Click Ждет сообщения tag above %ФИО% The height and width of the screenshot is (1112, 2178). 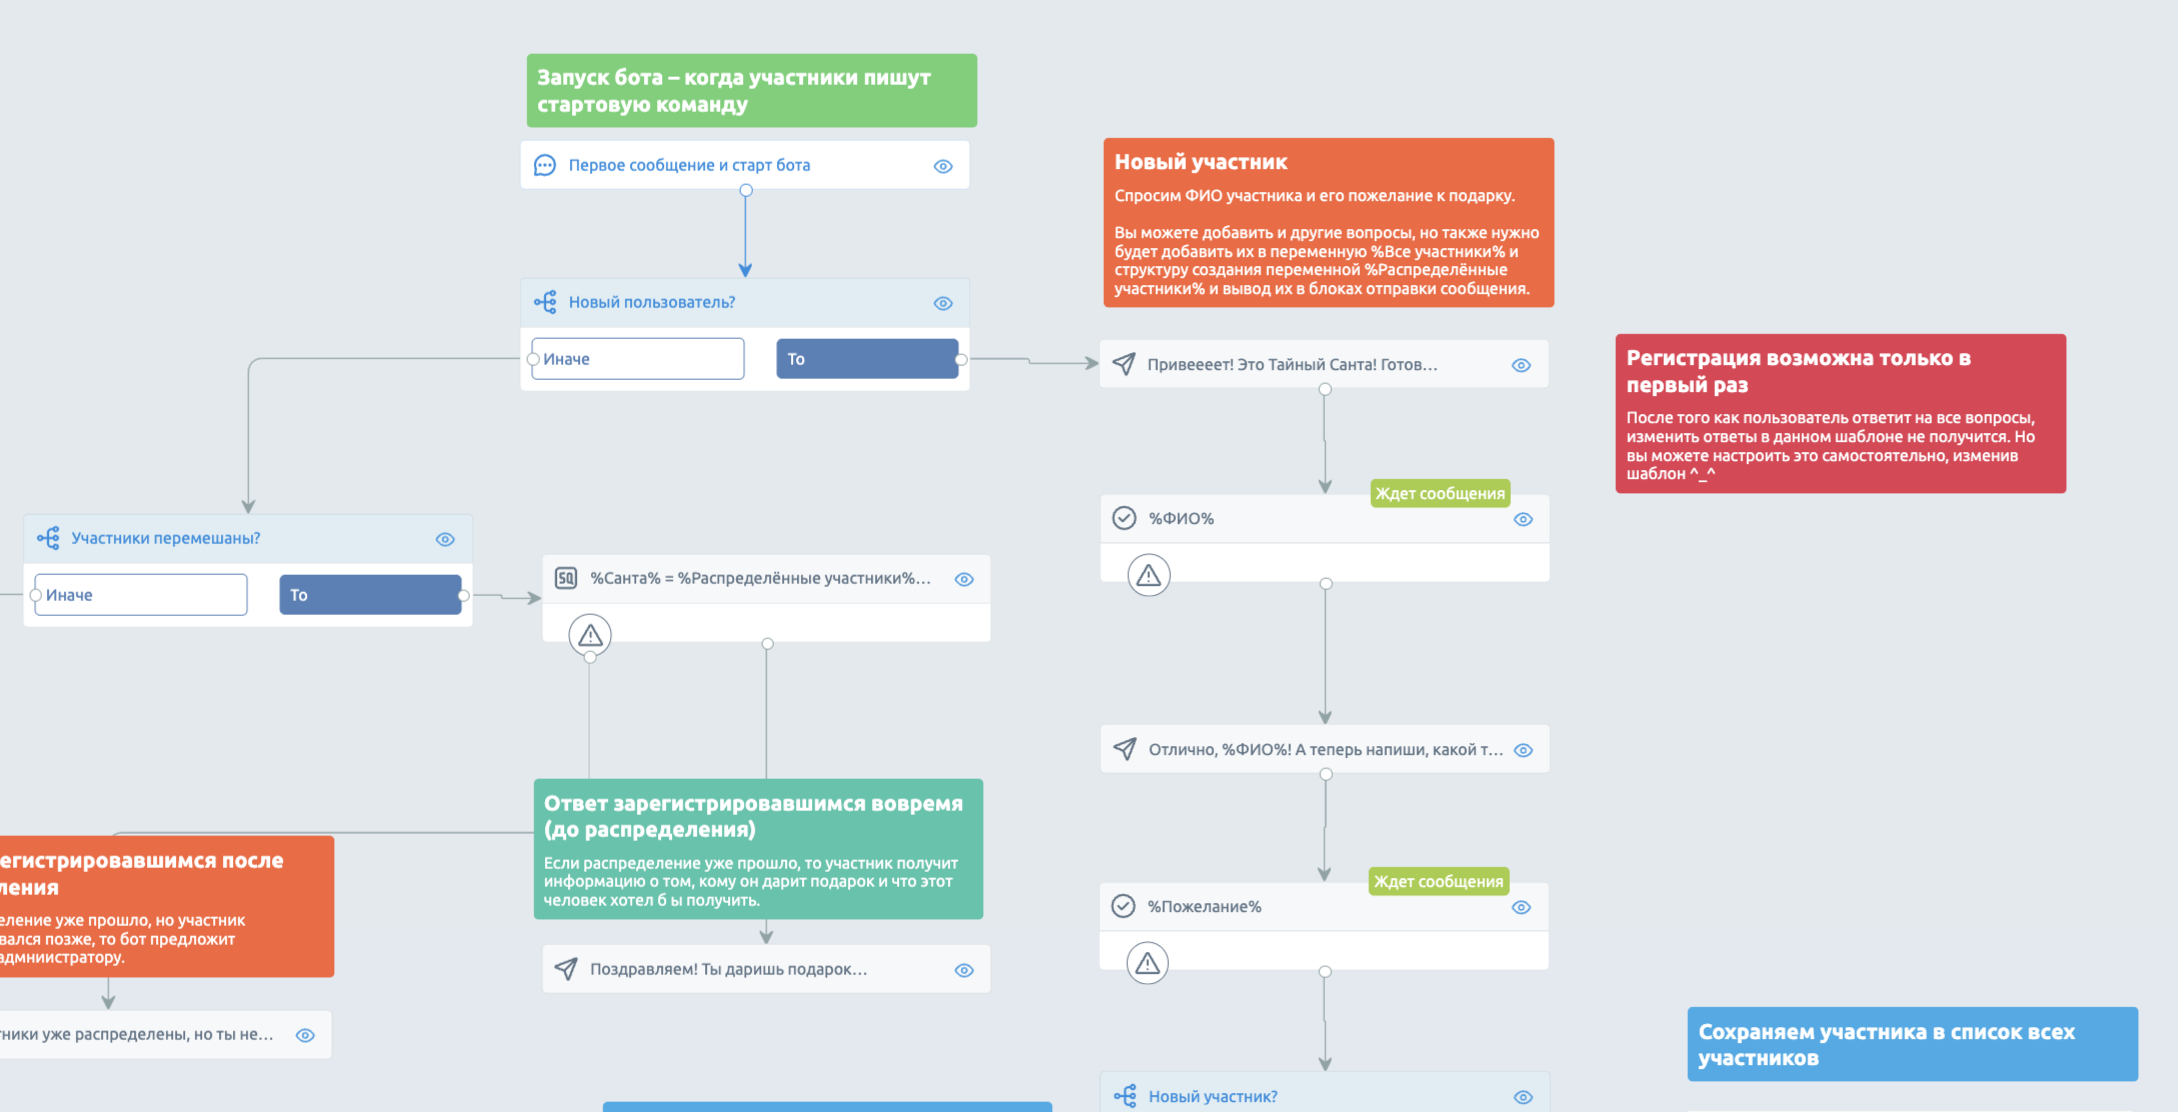click(x=1440, y=493)
